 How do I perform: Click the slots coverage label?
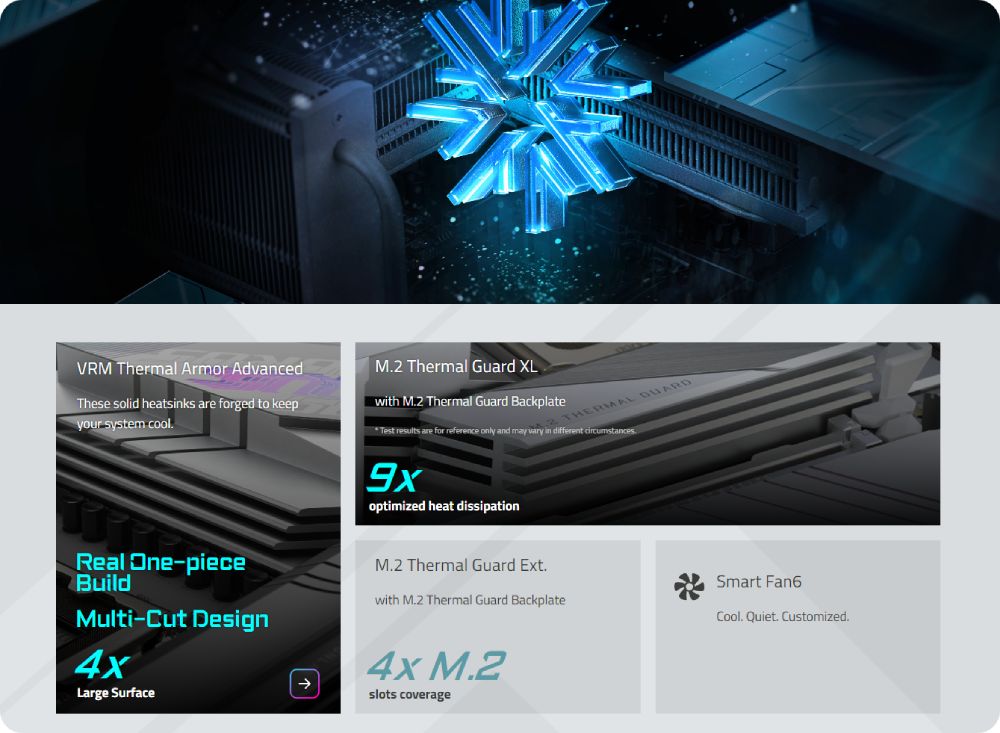[409, 694]
